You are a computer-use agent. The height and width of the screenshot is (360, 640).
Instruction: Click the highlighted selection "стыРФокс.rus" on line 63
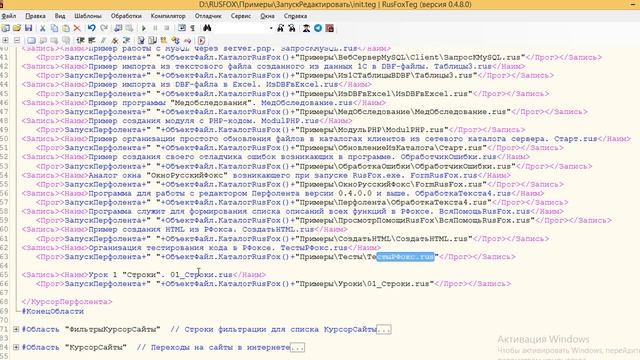tap(405, 257)
